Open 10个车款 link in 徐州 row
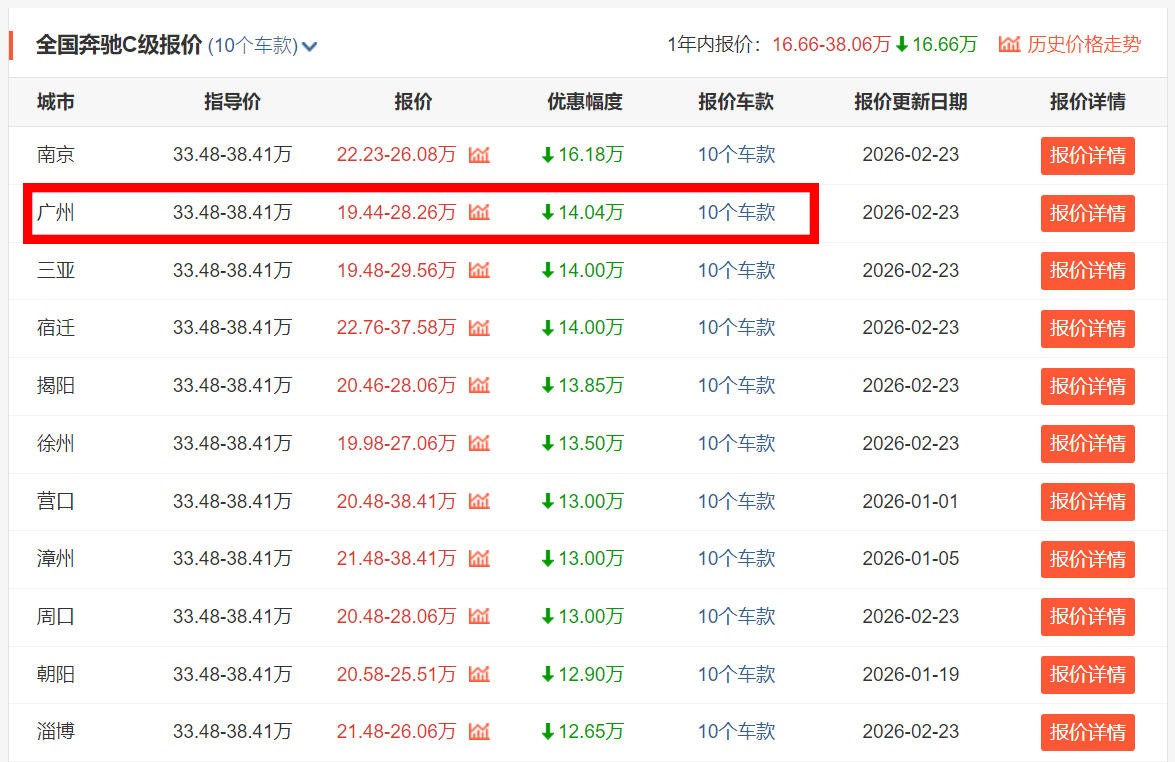Viewport: 1175px width, 762px height. (x=737, y=444)
